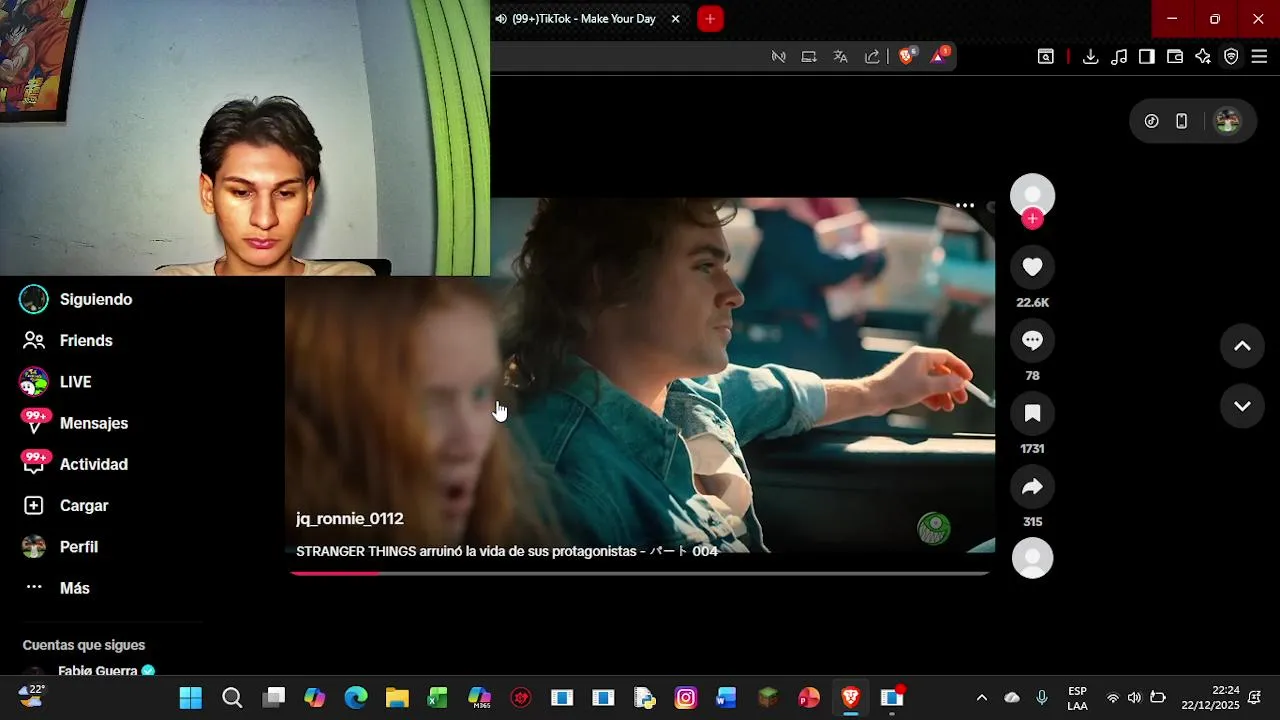Open Instagram from the taskbar
1280x720 pixels.
(686, 698)
